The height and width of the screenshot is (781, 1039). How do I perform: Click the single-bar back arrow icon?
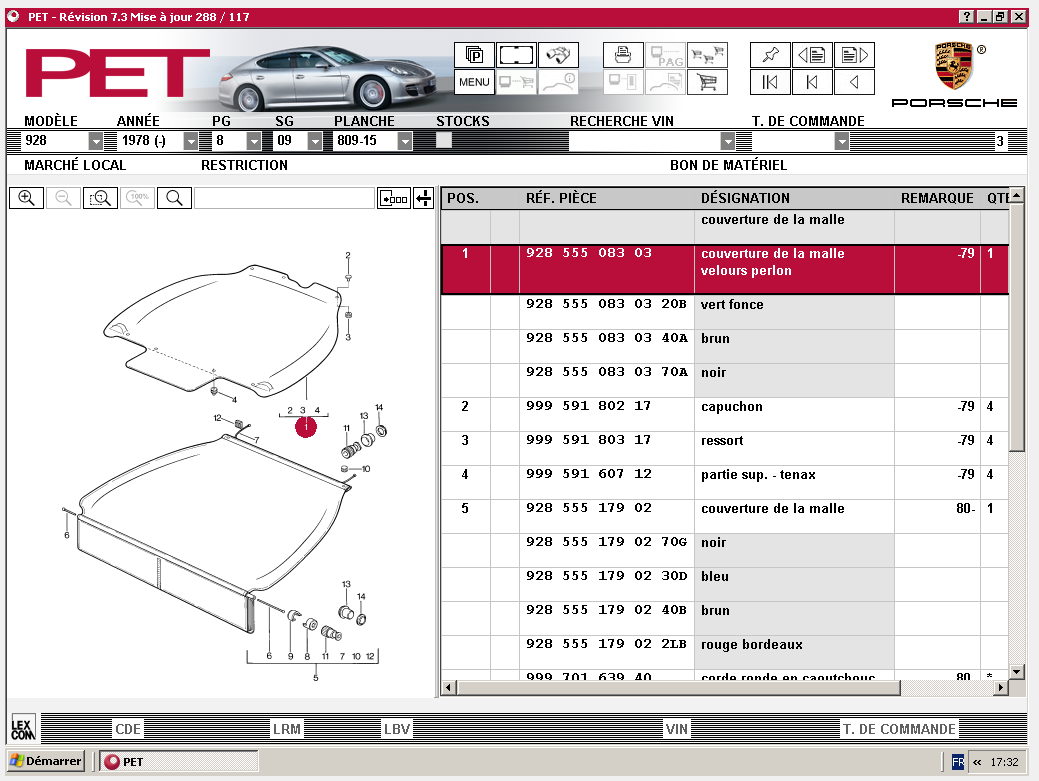click(x=812, y=82)
